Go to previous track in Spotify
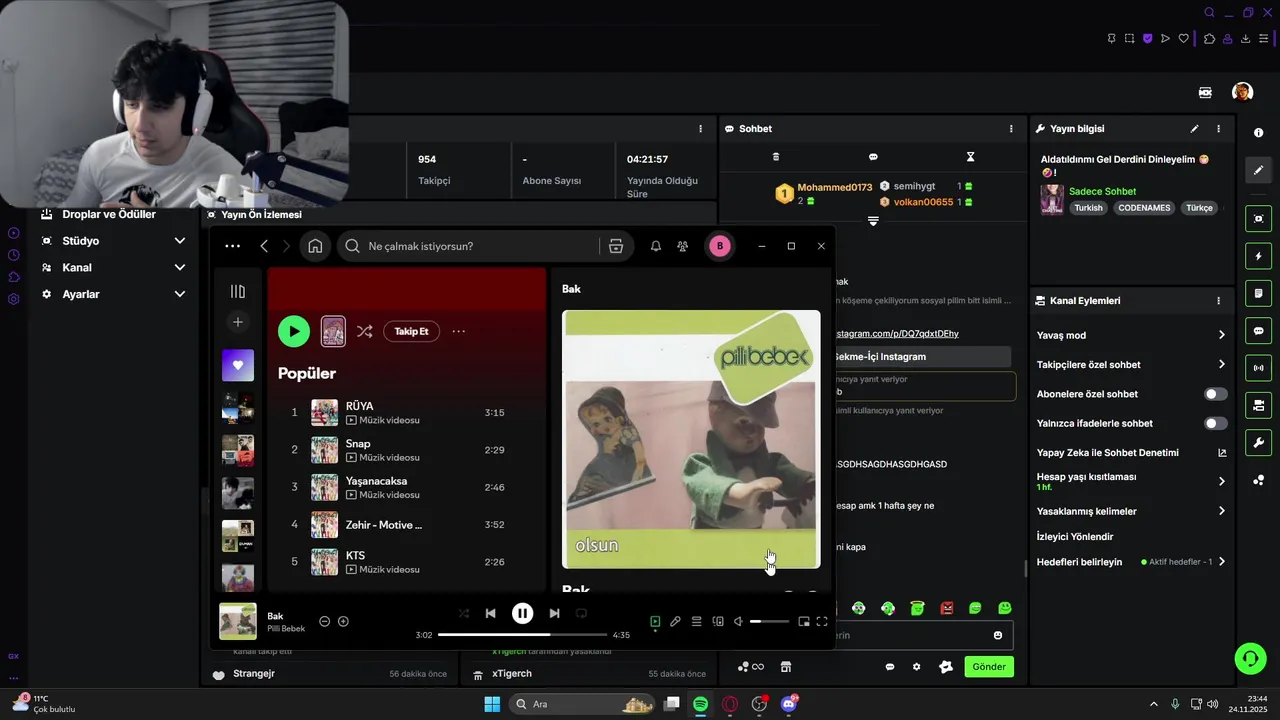The width and height of the screenshot is (1280, 720). 490,613
